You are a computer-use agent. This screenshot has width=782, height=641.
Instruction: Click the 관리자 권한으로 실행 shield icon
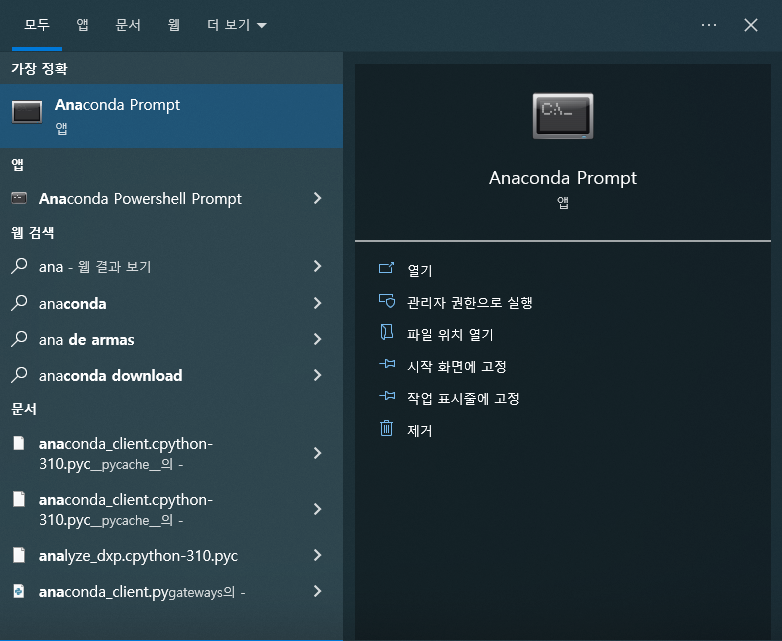point(387,301)
